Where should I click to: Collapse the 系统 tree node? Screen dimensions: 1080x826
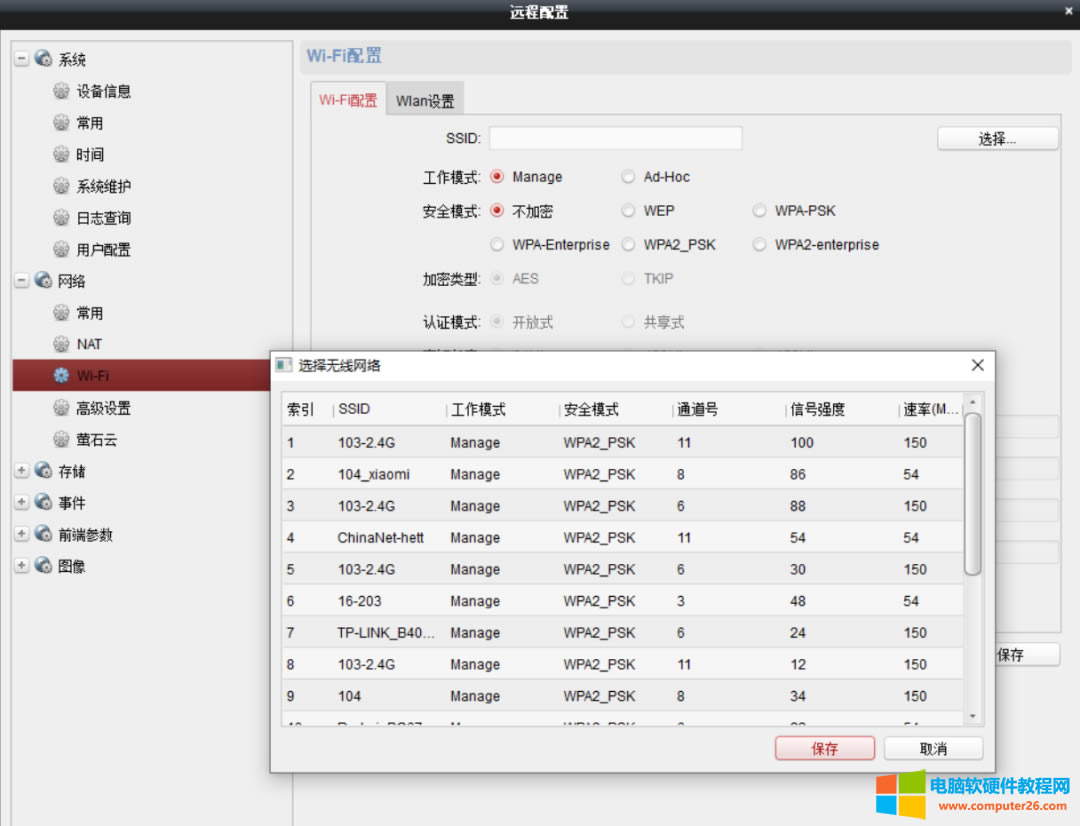click(22, 59)
